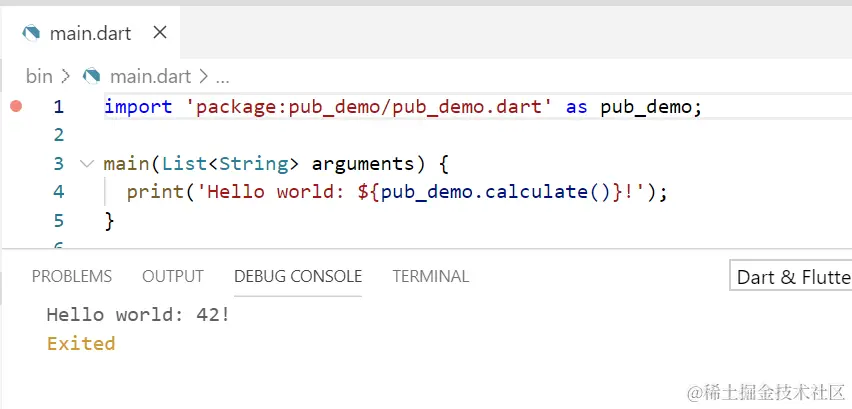Screen dimensions: 852x409
Task: Open the Dart & Flutter dropdown
Action: click(x=791, y=277)
